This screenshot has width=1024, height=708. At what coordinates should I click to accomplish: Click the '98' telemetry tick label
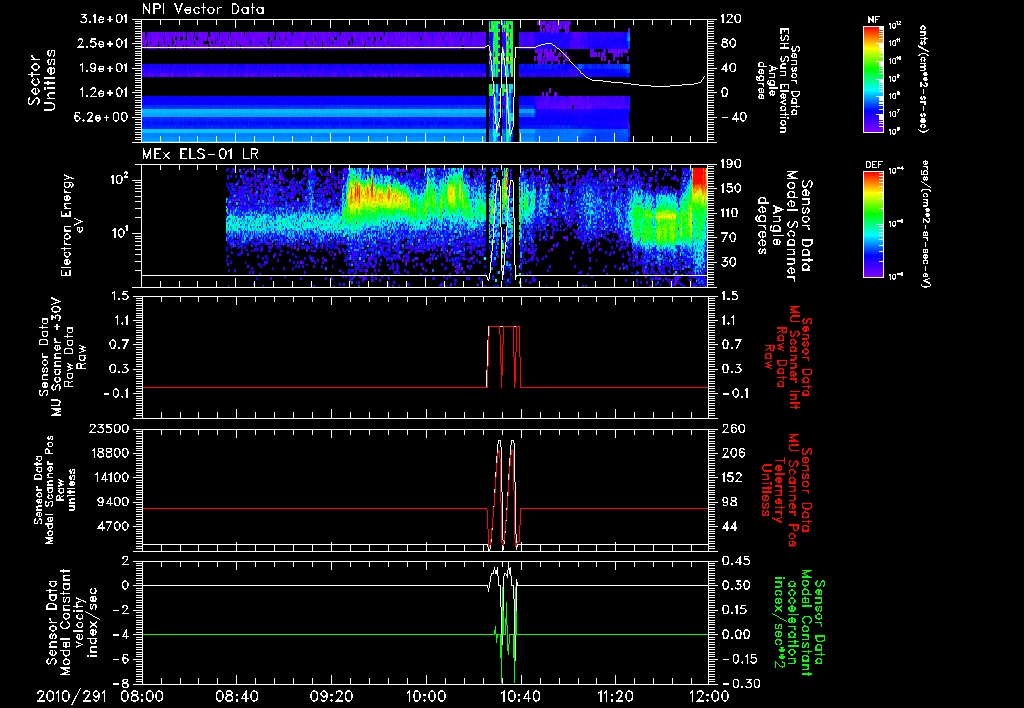pyautogui.click(x=728, y=502)
